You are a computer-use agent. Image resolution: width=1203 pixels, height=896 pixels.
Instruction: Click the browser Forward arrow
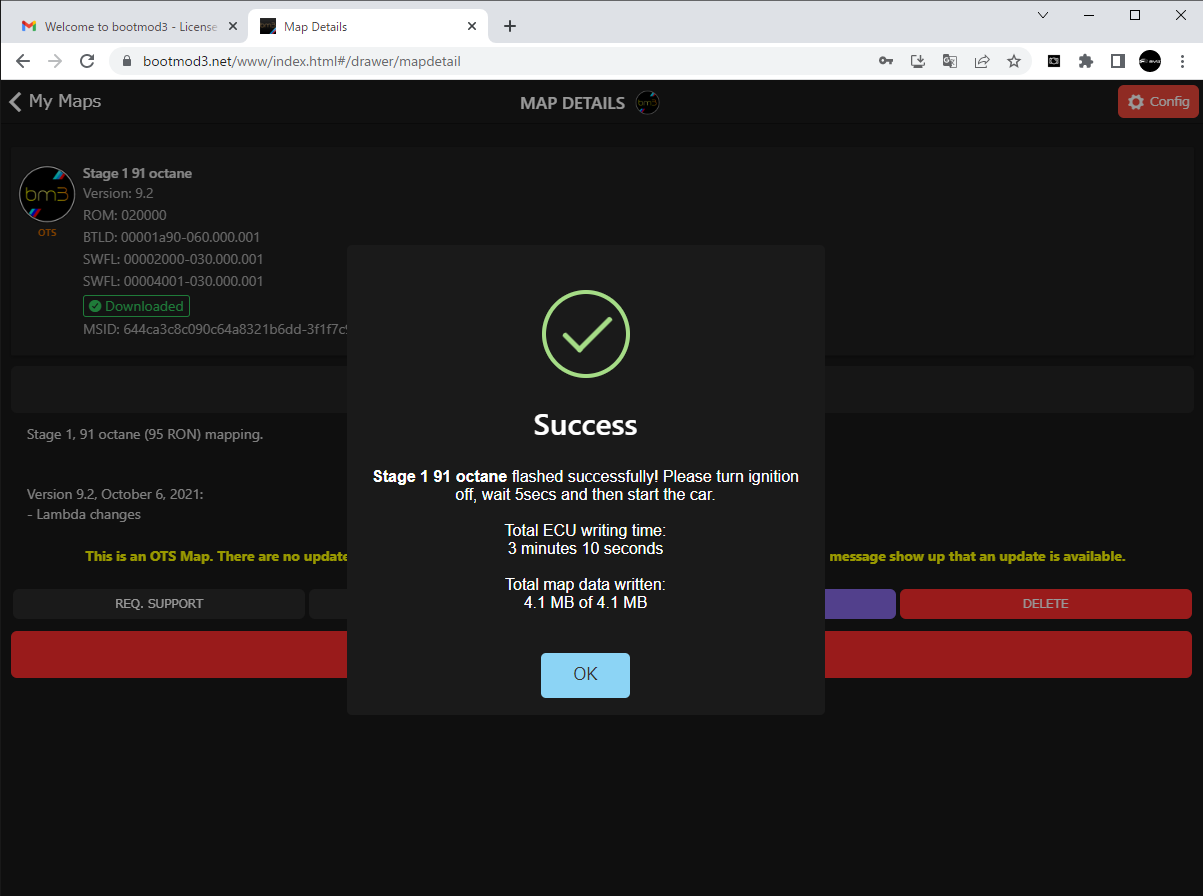tap(55, 61)
